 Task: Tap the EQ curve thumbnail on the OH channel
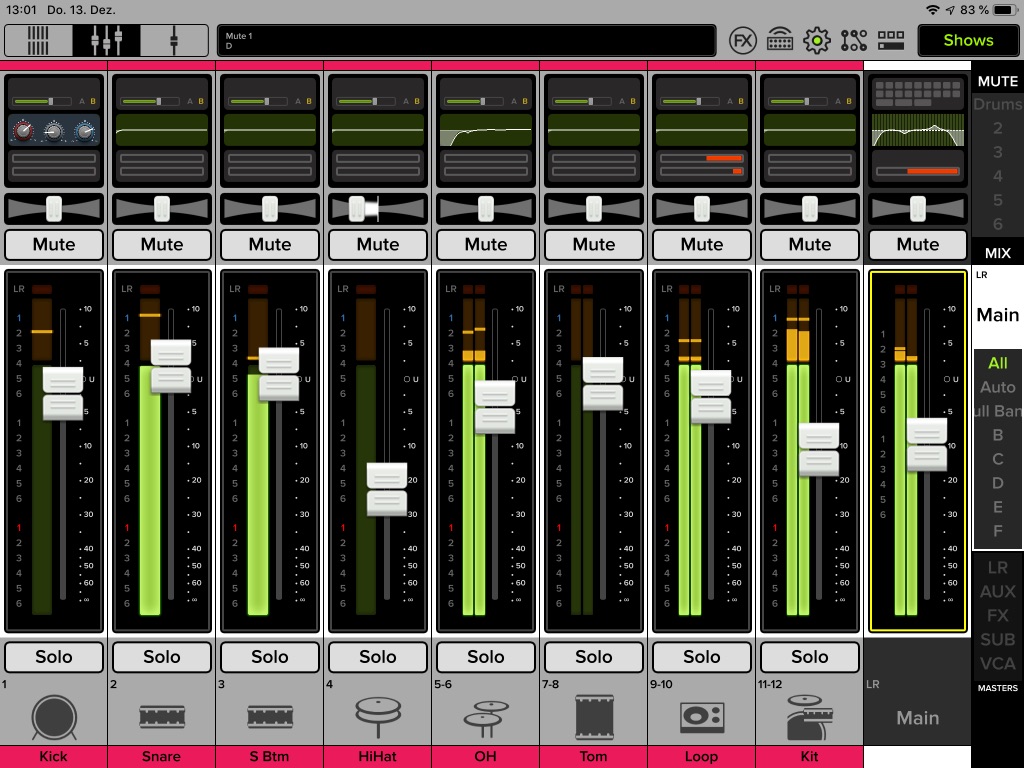coord(485,130)
